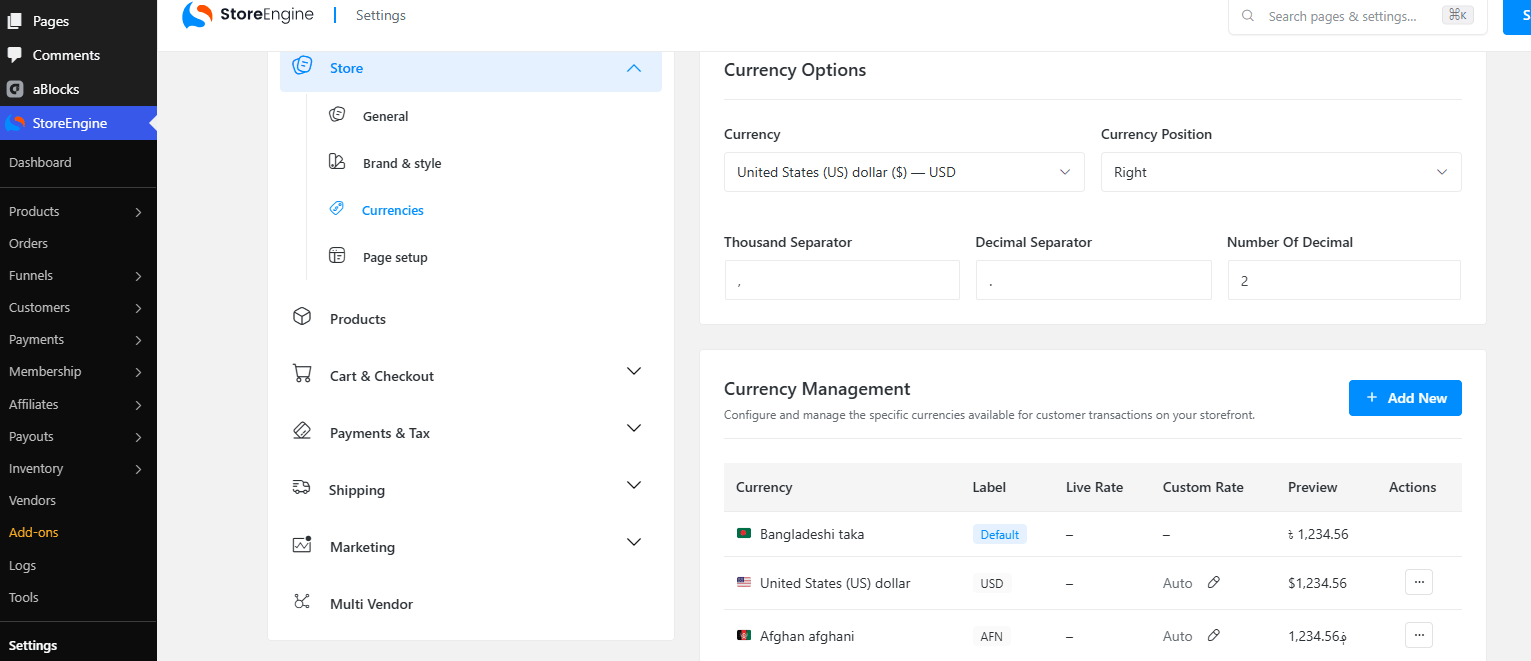Click the Currencies tag icon

click(337, 209)
